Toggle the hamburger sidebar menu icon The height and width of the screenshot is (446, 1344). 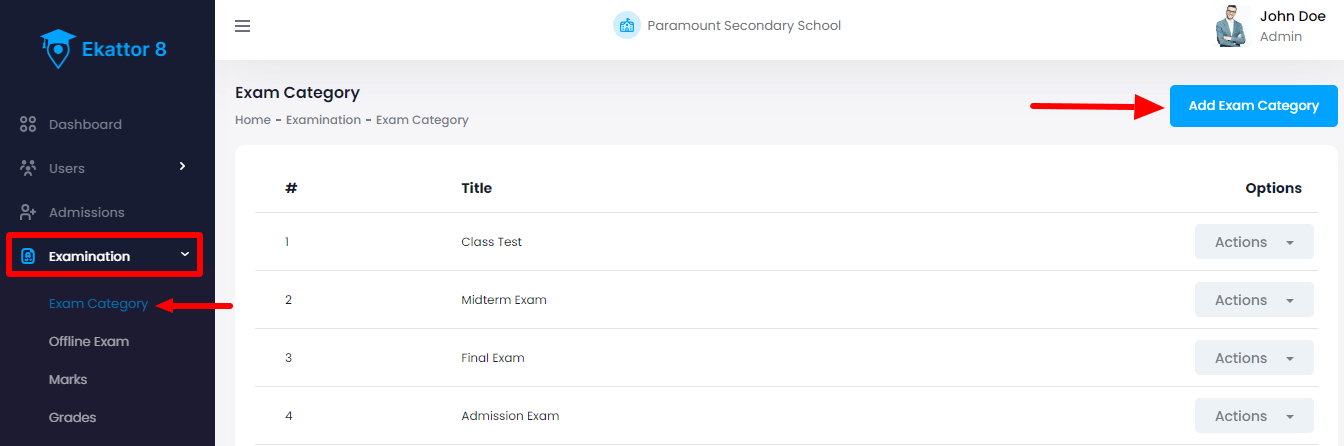click(242, 26)
